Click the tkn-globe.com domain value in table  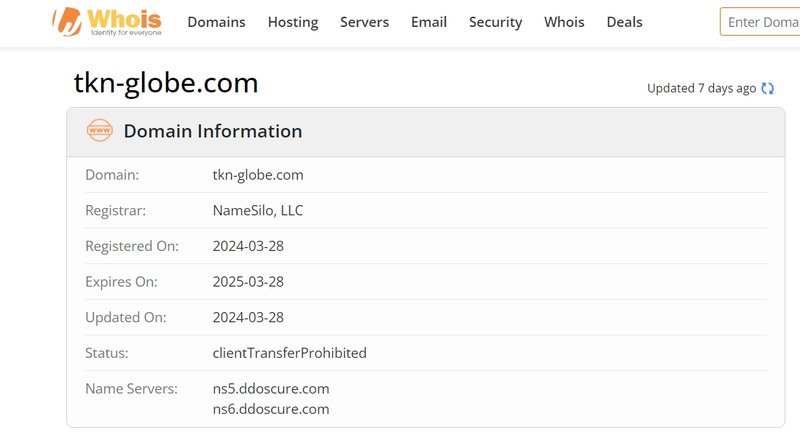click(258, 175)
